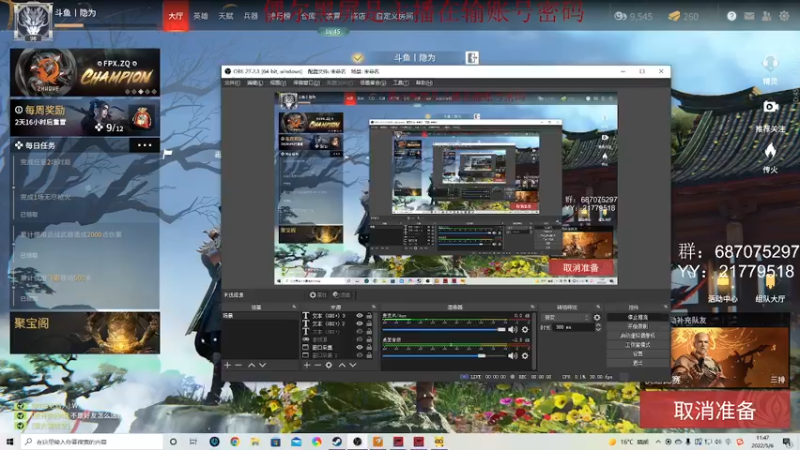Open scene transition properties gear
Screen dimensions: 800x450
tap(597, 317)
